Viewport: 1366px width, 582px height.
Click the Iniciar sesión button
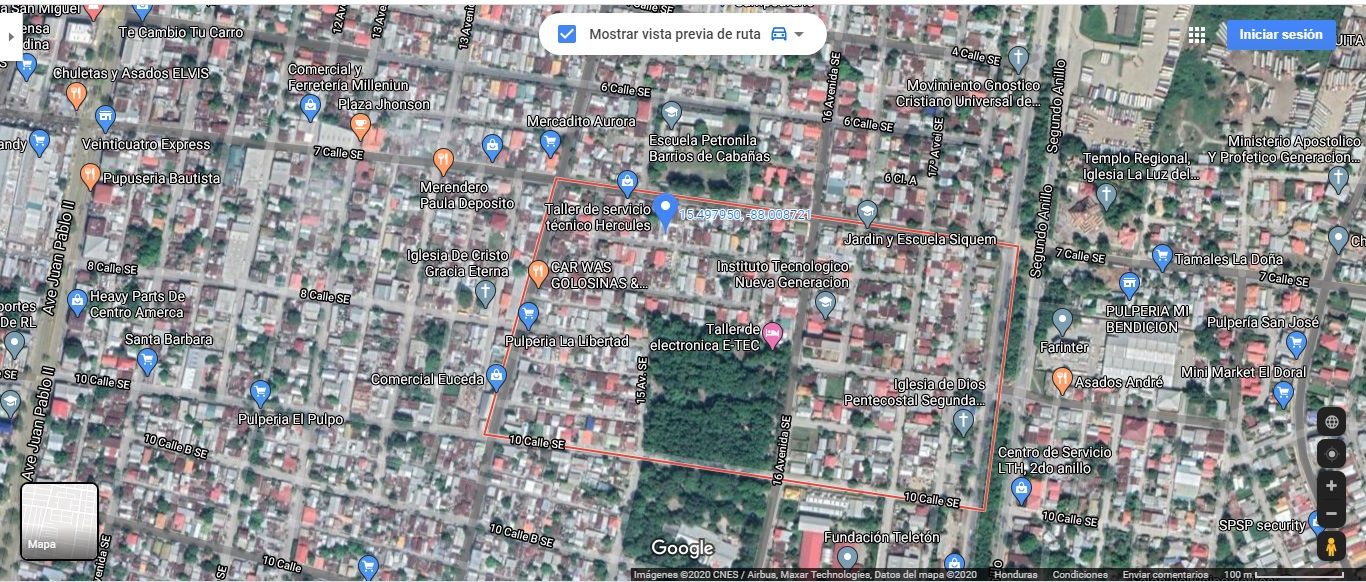click(x=1280, y=34)
